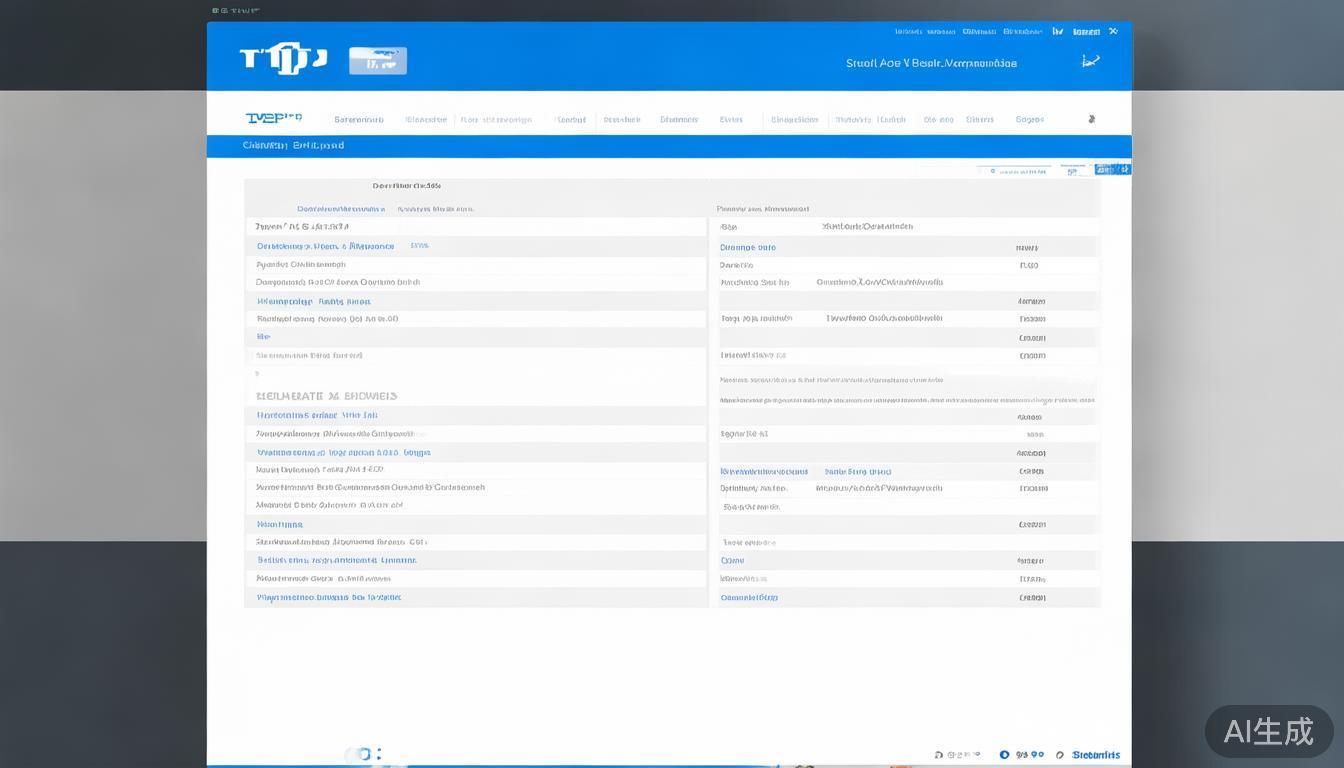
Task: Click the light badge beside the header logo
Action: [377, 61]
